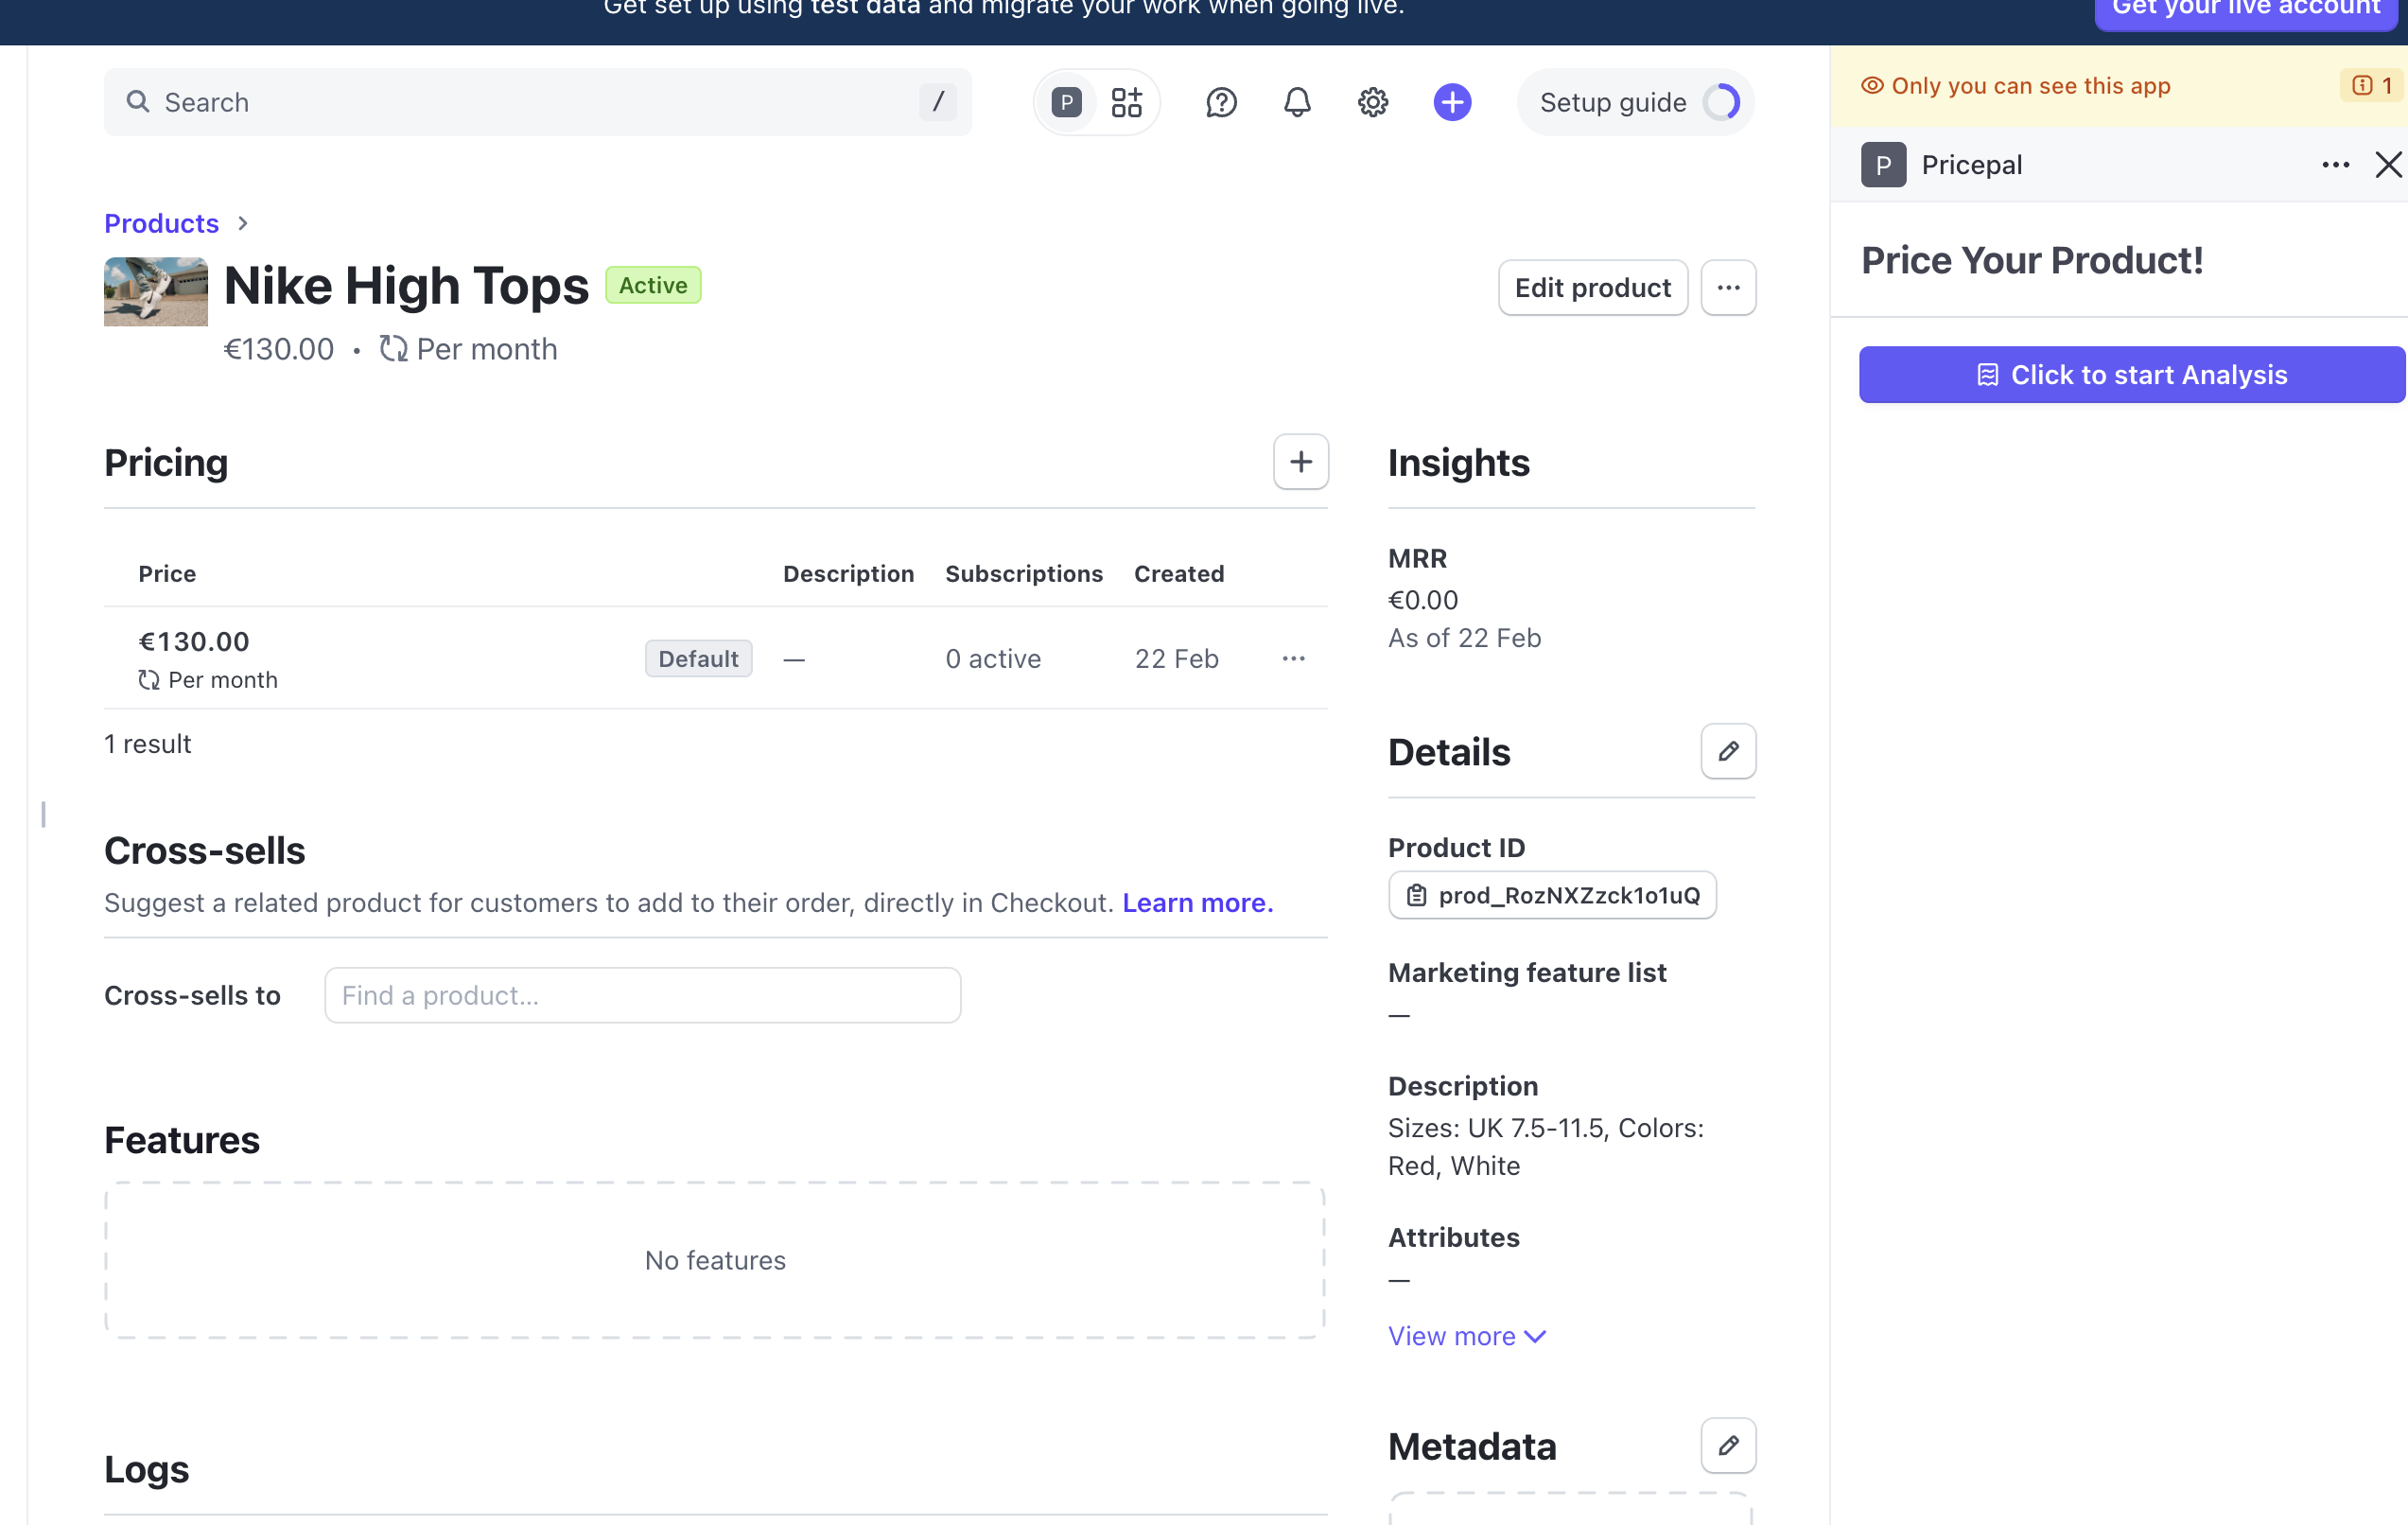This screenshot has width=2408, height=1525.
Task: Start analysis in Pricepal panel
Action: click(x=2131, y=375)
